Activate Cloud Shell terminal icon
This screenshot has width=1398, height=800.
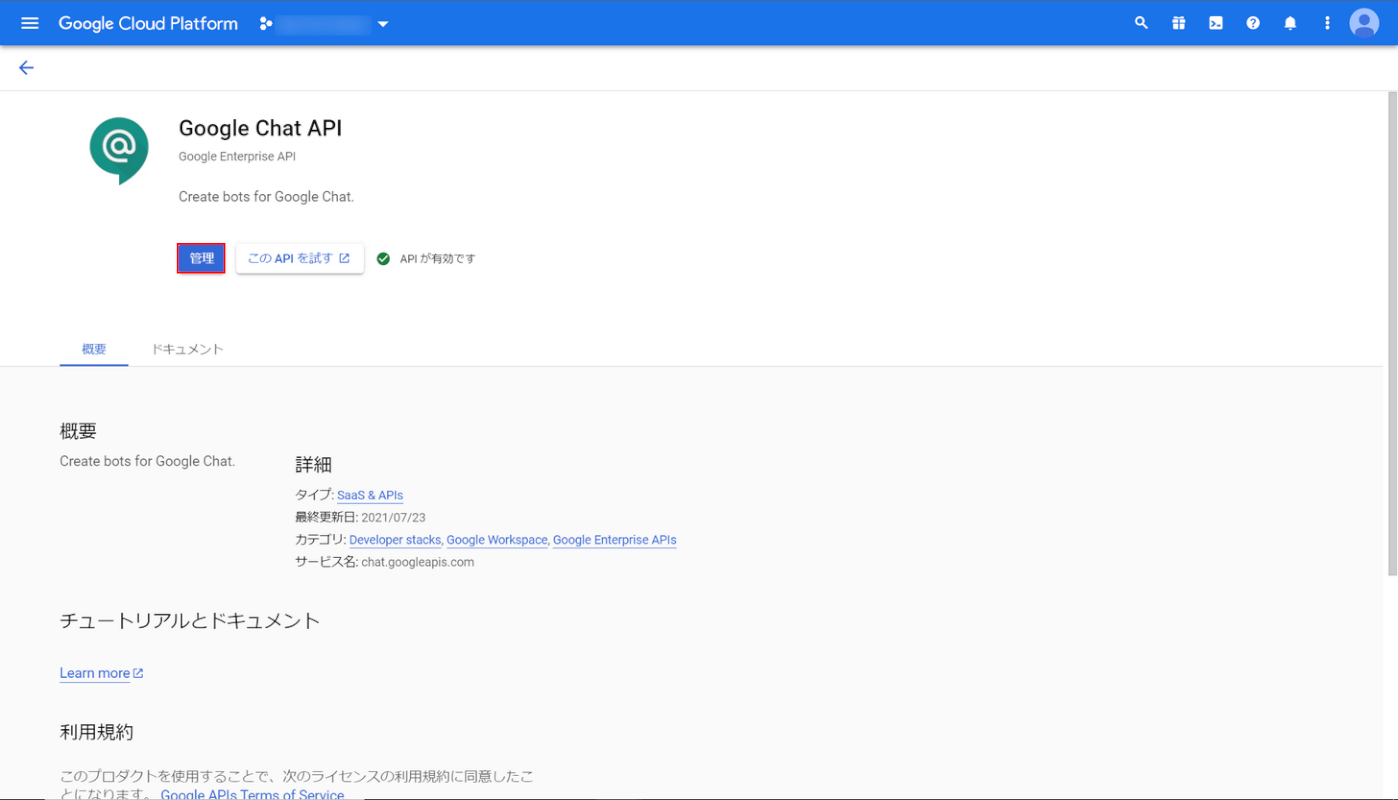pyautogui.click(x=1216, y=23)
